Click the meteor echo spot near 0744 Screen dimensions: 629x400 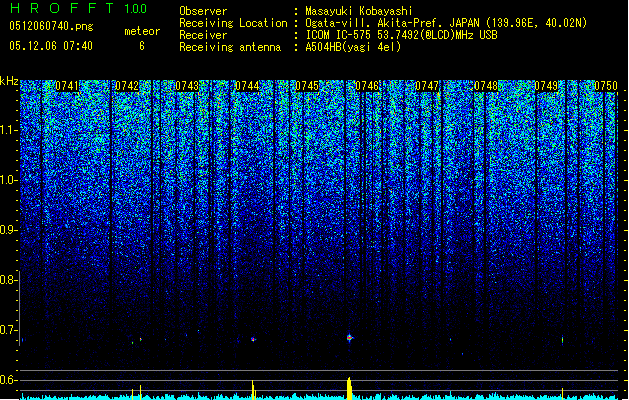[x=253, y=339]
